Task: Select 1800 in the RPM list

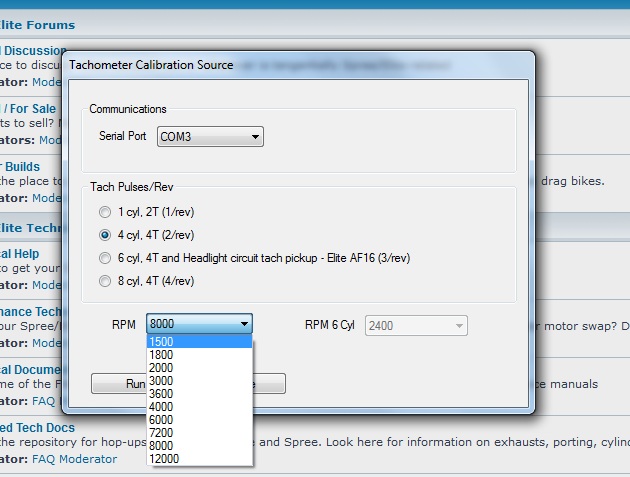Action: (x=199, y=355)
